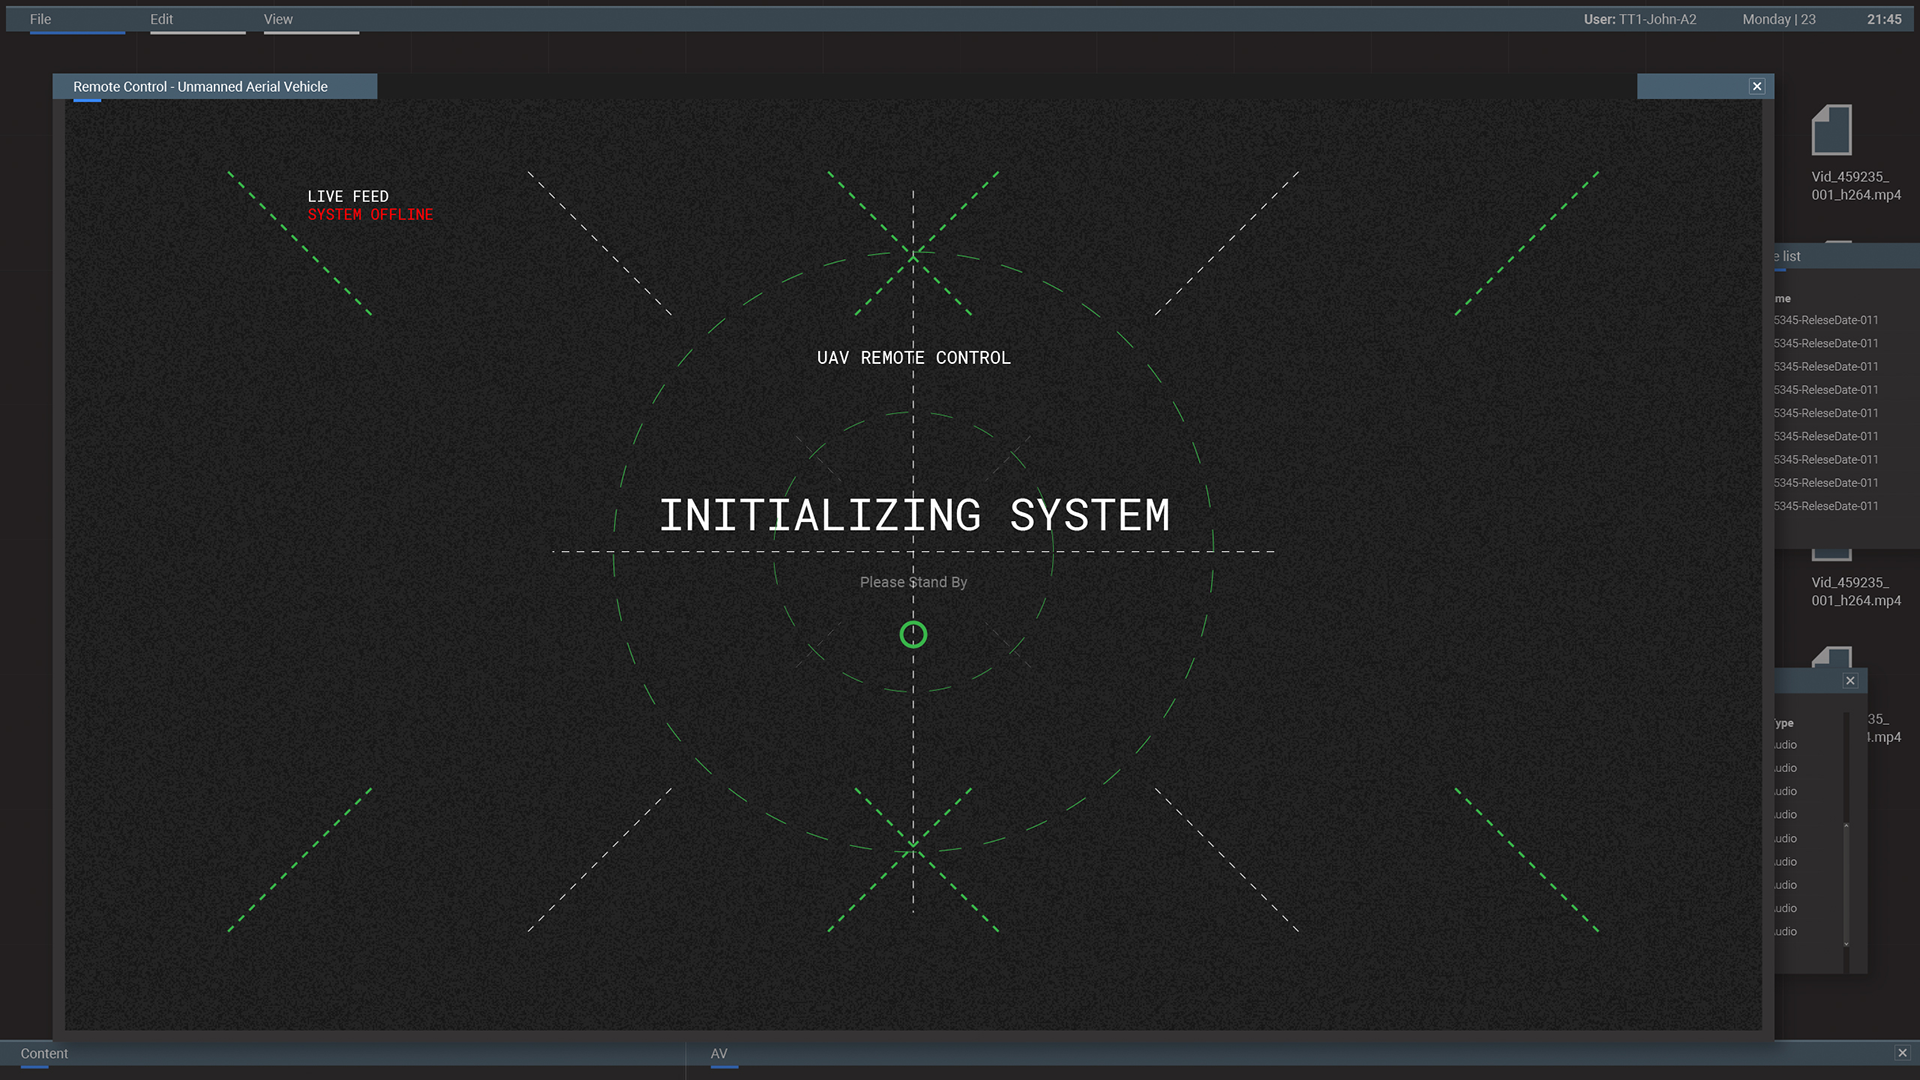Image resolution: width=1920 pixels, height=1080 pixels.
Task: Click scrollbar down arrow in audio panel
Action: coord(1846,944)
